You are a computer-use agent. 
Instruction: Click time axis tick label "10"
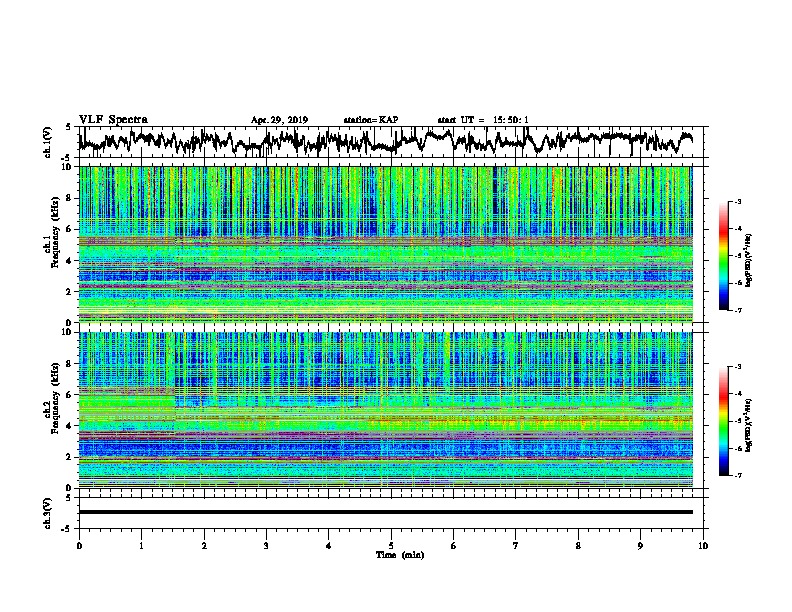(x=703, y=546)
